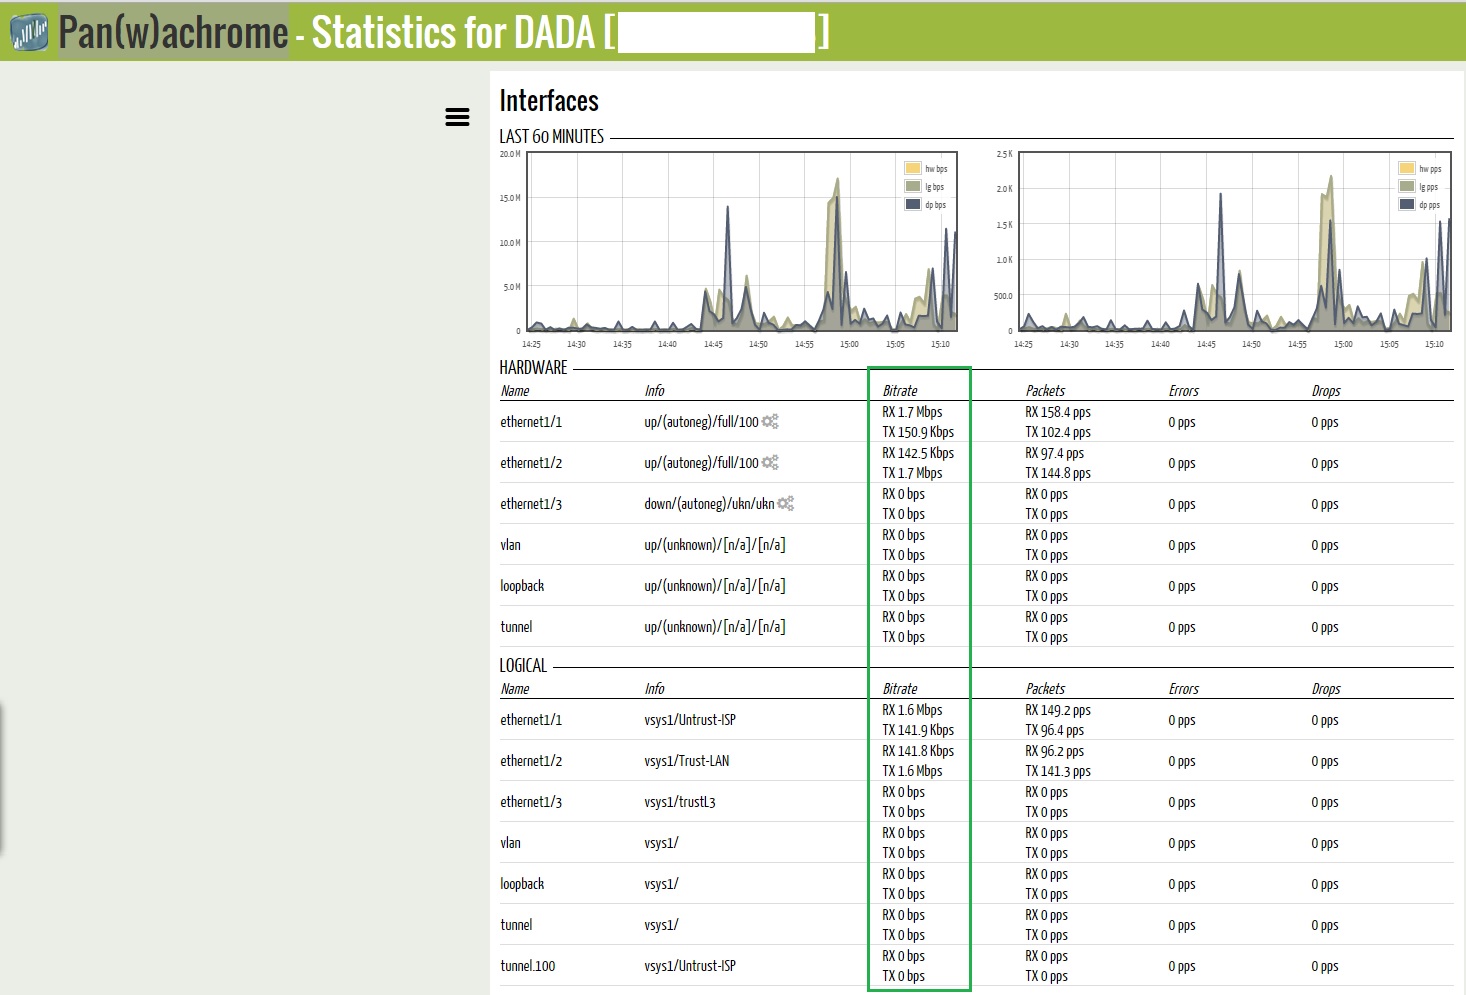Click 'vsys1/trustL3' info text
The image size is (1466, 995).
pos(680,802)
